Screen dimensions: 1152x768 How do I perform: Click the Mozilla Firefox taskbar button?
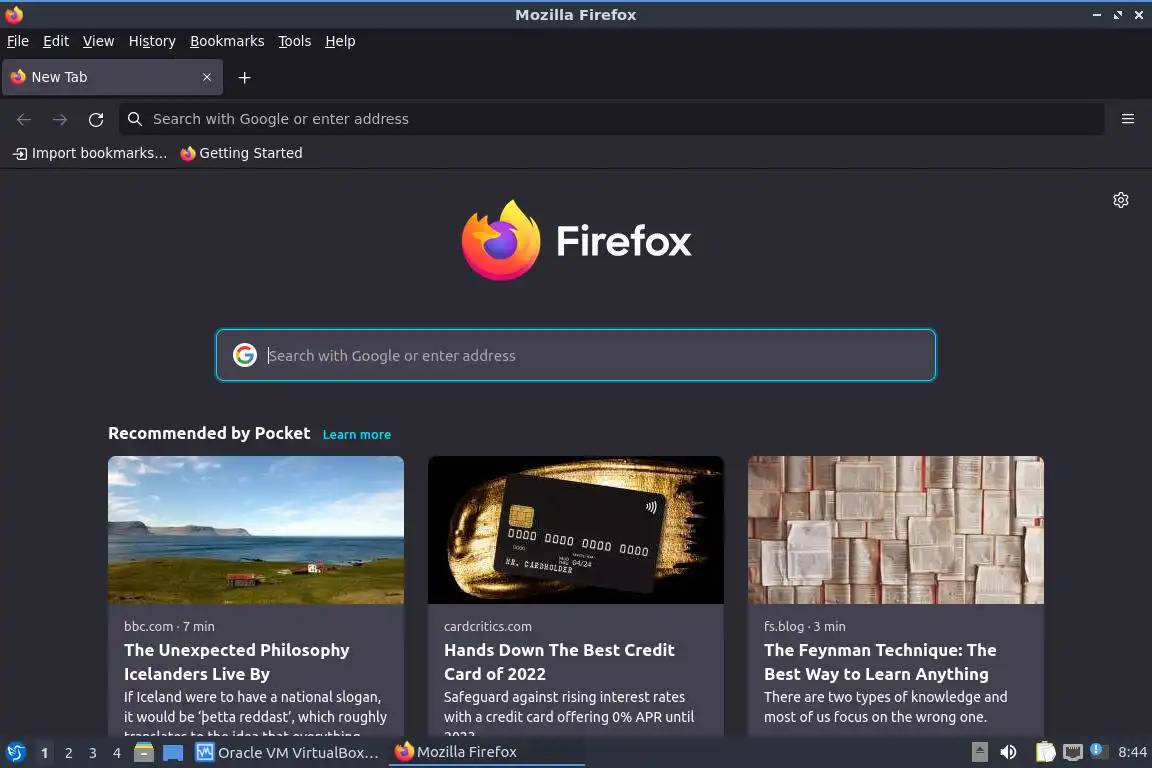click(486, 752)
